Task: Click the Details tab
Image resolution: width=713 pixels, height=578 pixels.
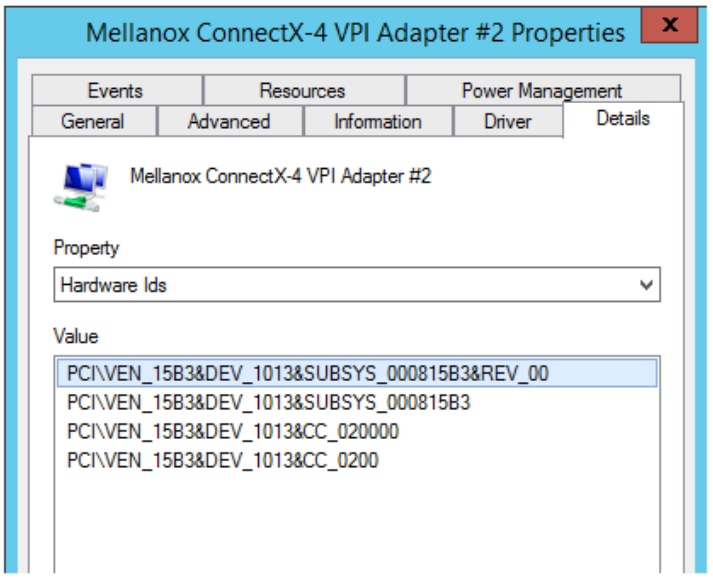Action: coord(622,119)
